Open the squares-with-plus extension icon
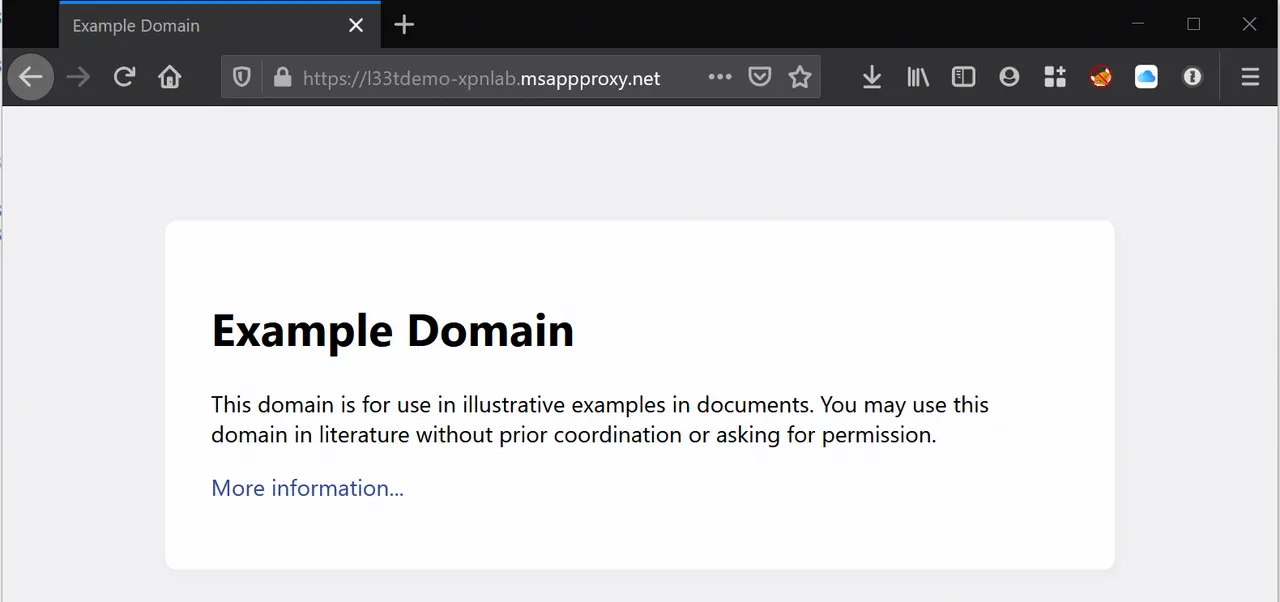Image resolution: width=1280 pixels, height=602 pixels. pyautogui.click(x=1055, y=77)
